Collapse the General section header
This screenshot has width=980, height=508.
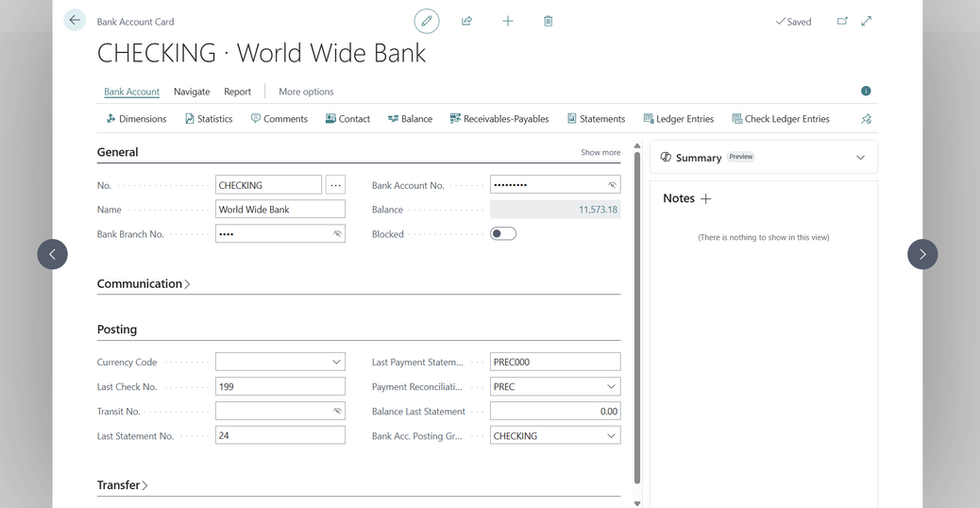click(x=118, y=152)
